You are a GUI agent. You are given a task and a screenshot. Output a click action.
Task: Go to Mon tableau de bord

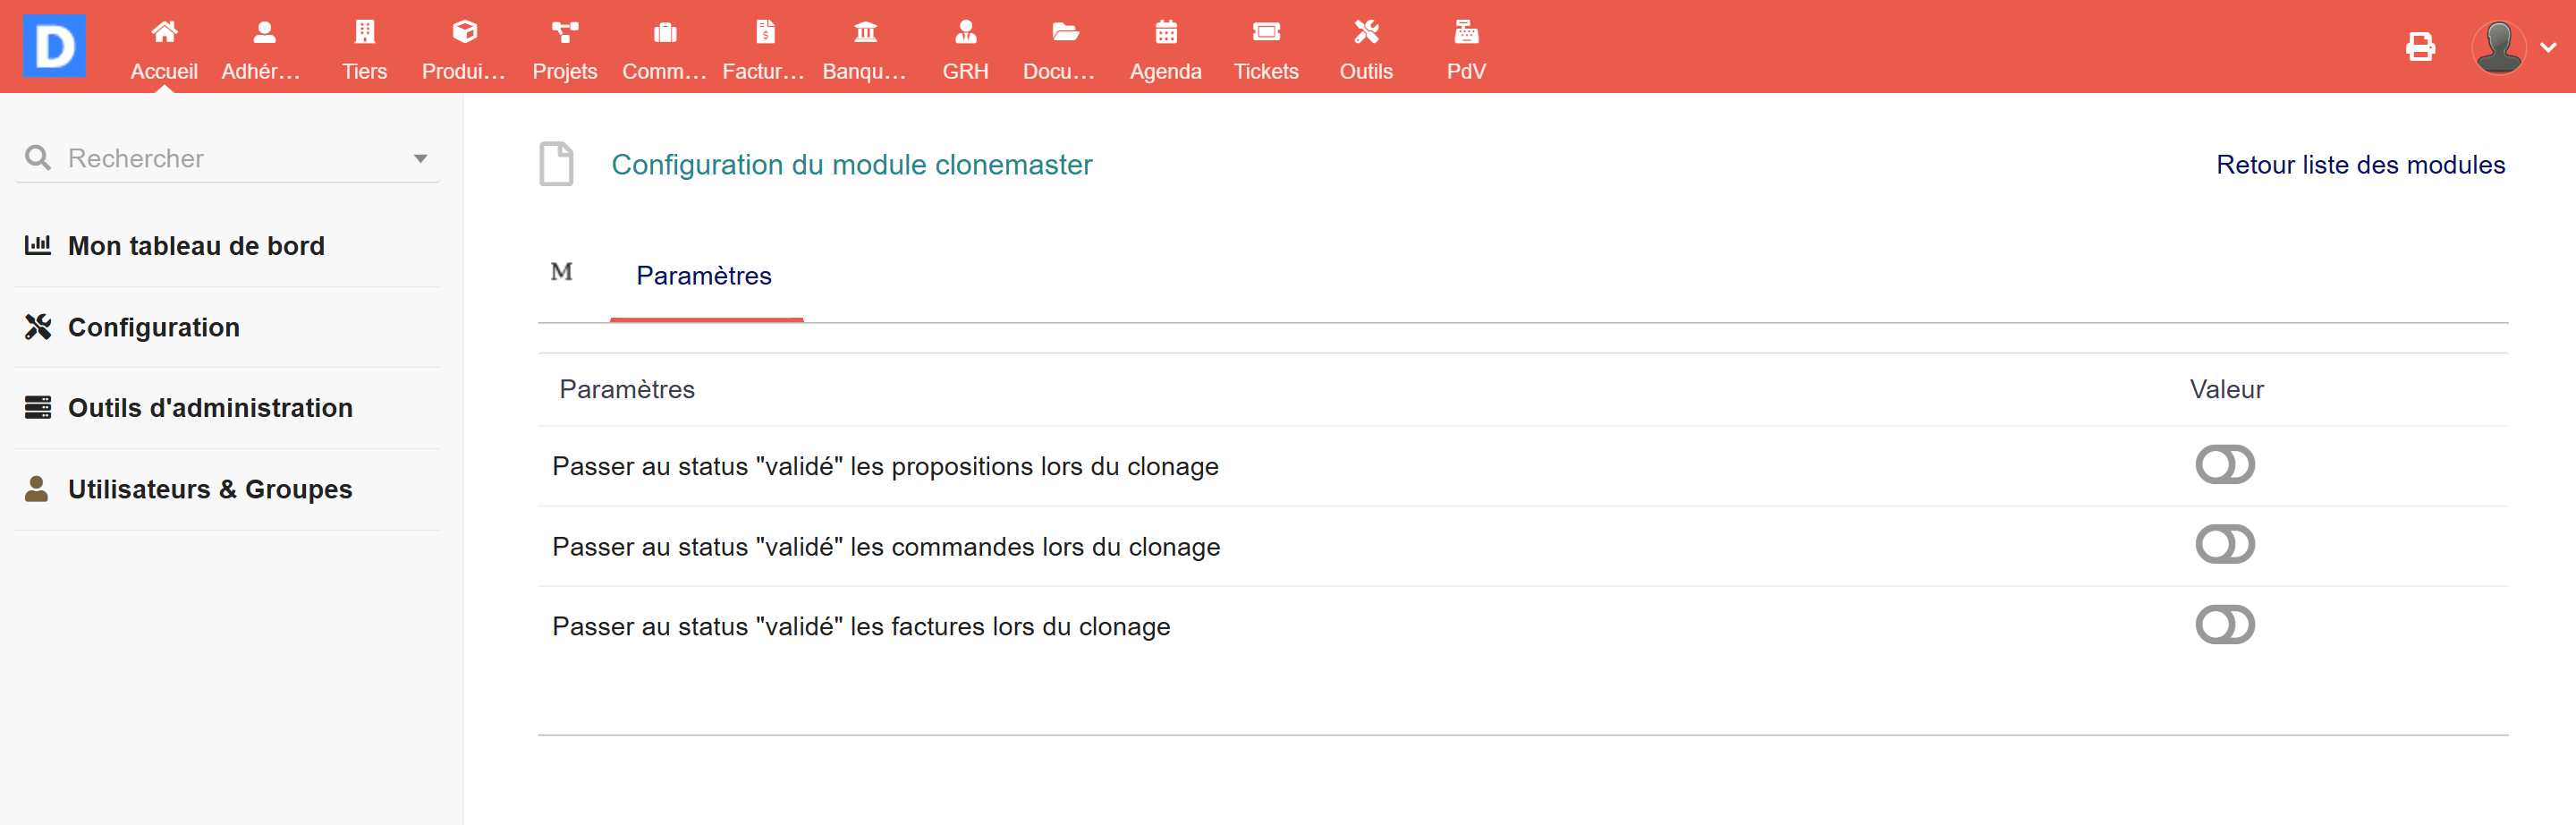point(196,246)
